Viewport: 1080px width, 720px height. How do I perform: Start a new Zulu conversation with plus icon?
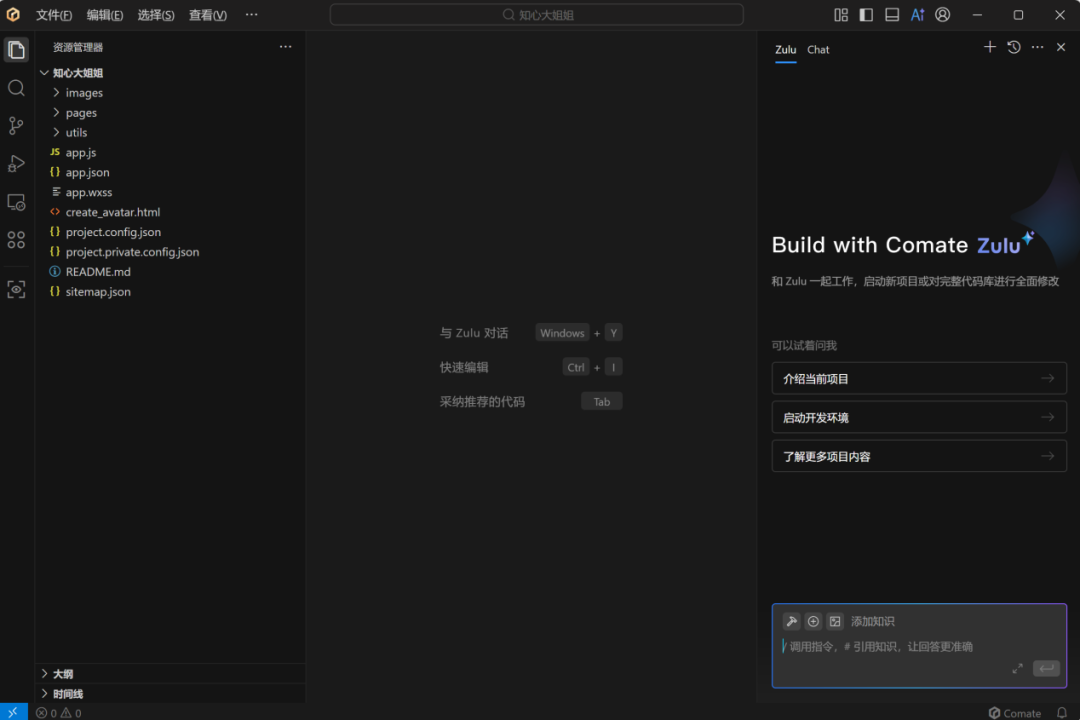[990, 47]
